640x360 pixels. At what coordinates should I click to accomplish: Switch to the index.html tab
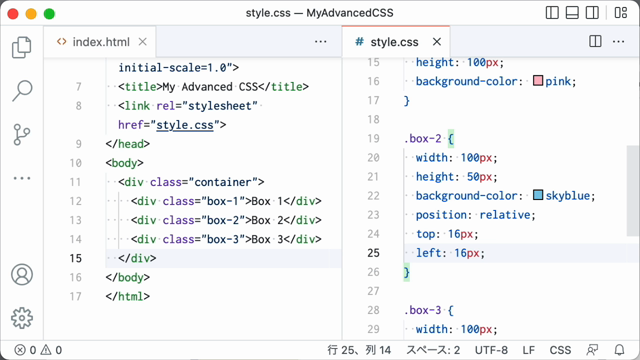click(x=100, y=42)
